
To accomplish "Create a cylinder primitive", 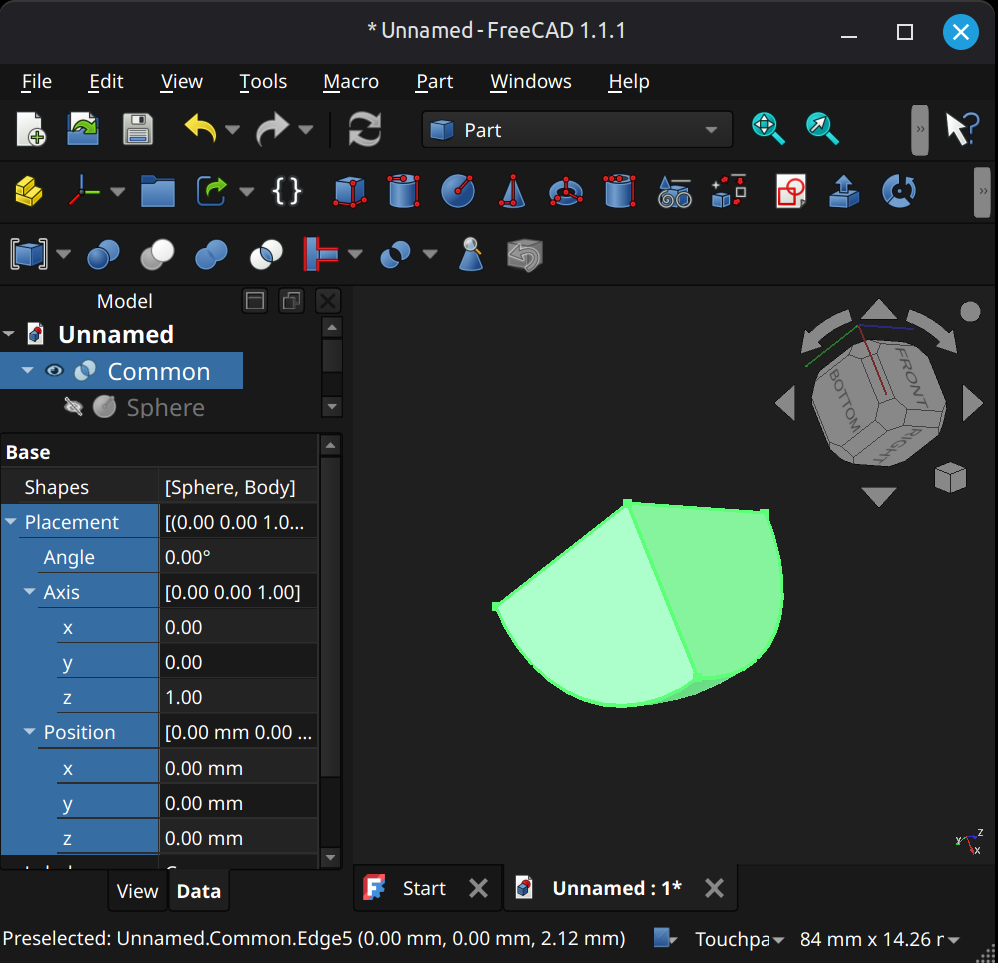I will click(x=404, y=191).
